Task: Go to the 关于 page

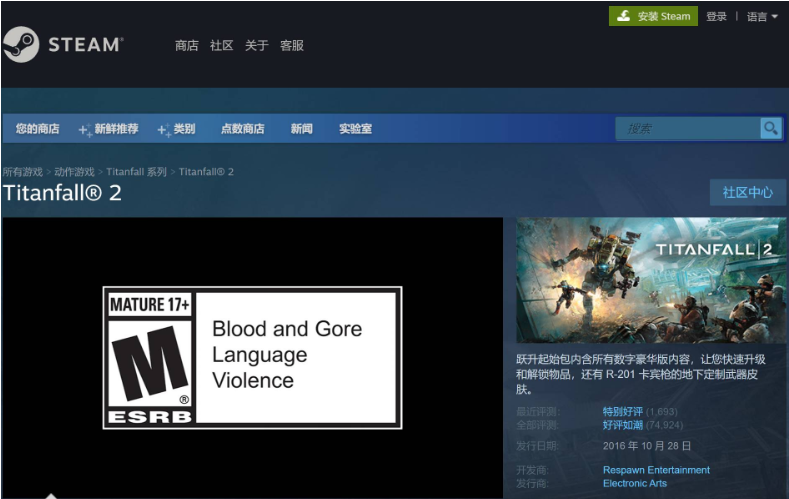Action: click(256, 45)
